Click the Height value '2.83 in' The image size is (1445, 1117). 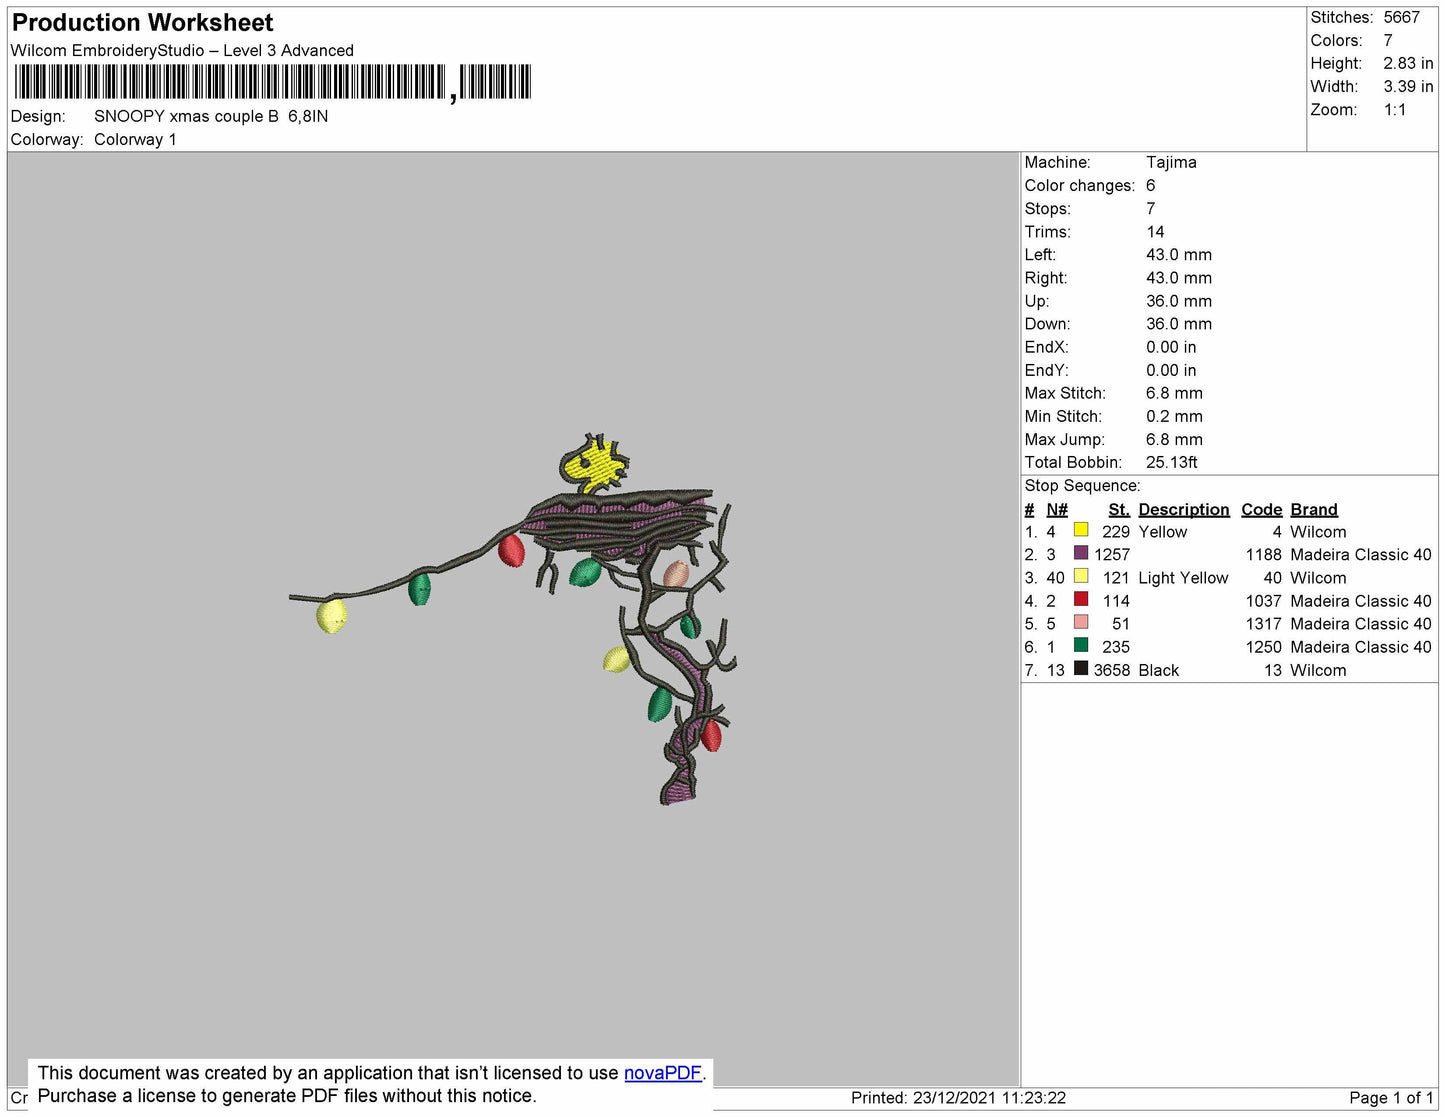pyautogui.click(x=1408, y=63)
